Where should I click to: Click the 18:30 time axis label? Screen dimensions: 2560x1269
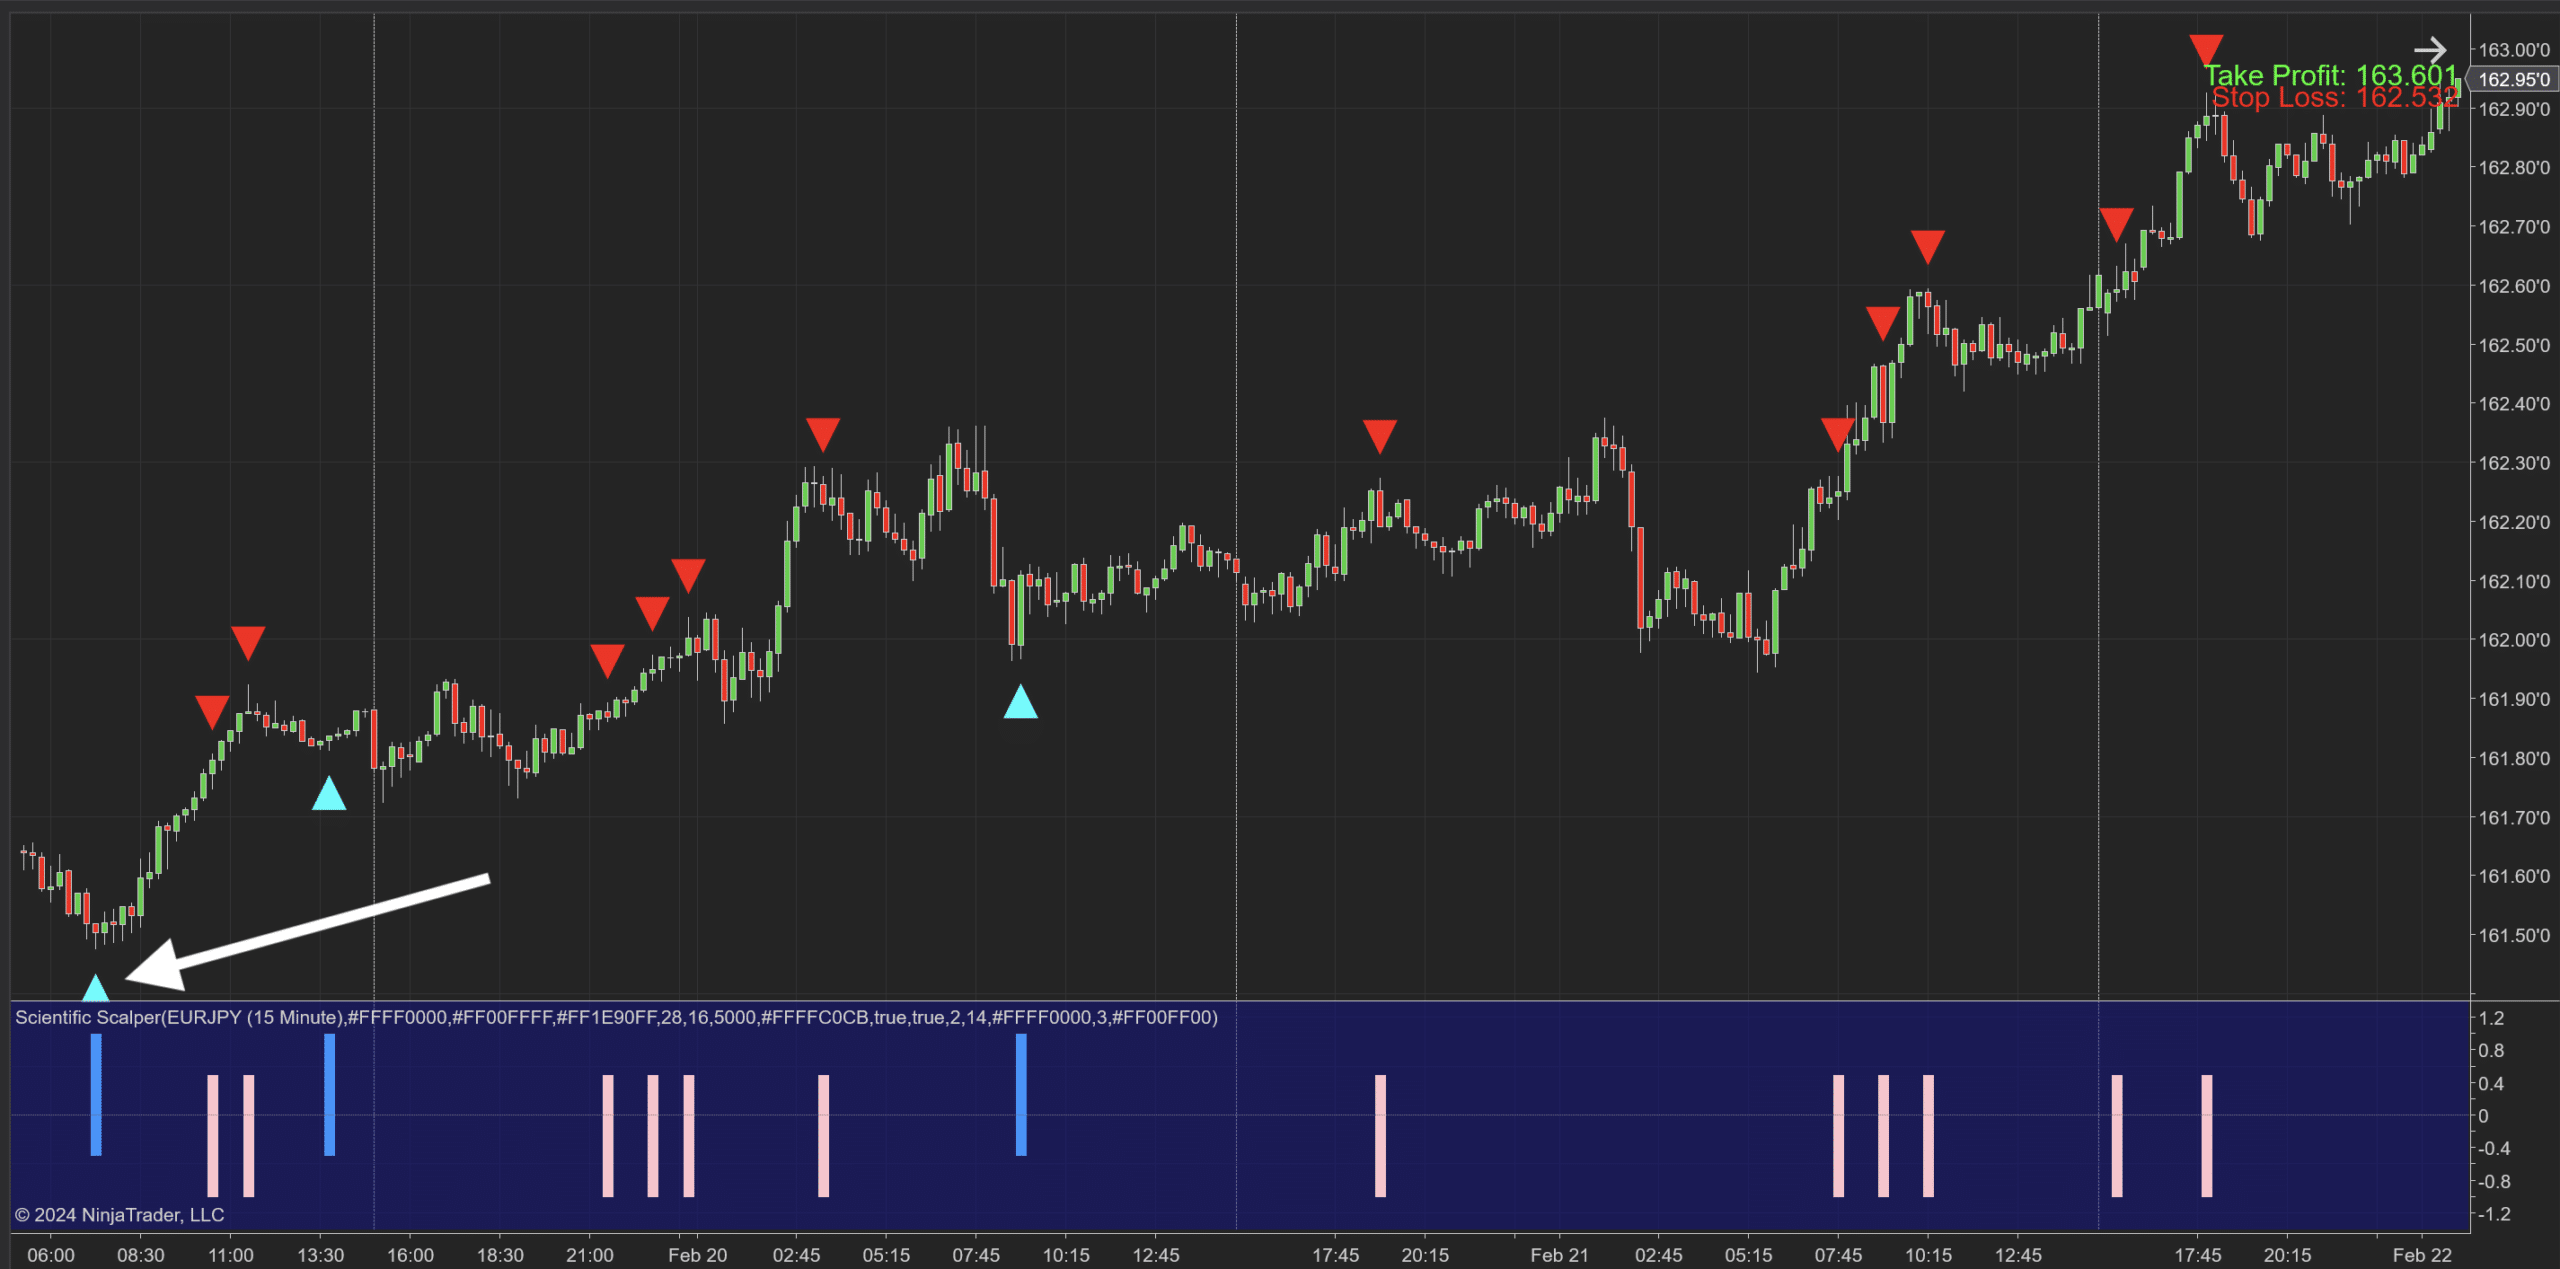[500, 1255]
